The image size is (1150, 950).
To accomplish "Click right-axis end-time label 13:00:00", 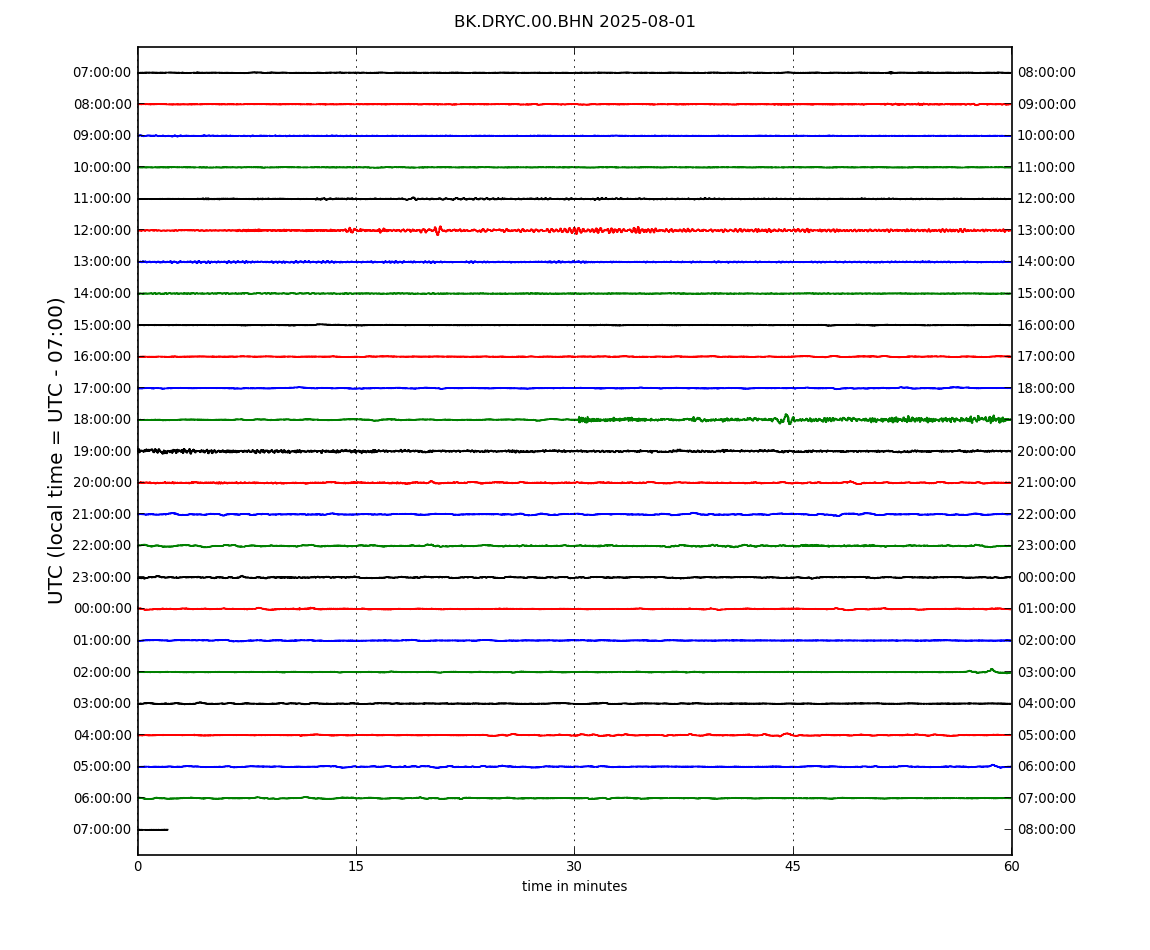I will pos(1047,230).
